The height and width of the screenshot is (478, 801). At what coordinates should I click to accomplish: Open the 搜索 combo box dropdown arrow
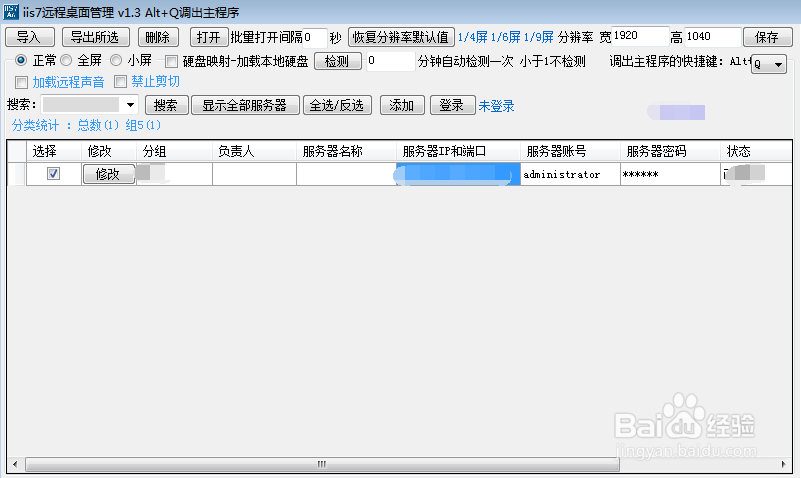pos(130,105)
